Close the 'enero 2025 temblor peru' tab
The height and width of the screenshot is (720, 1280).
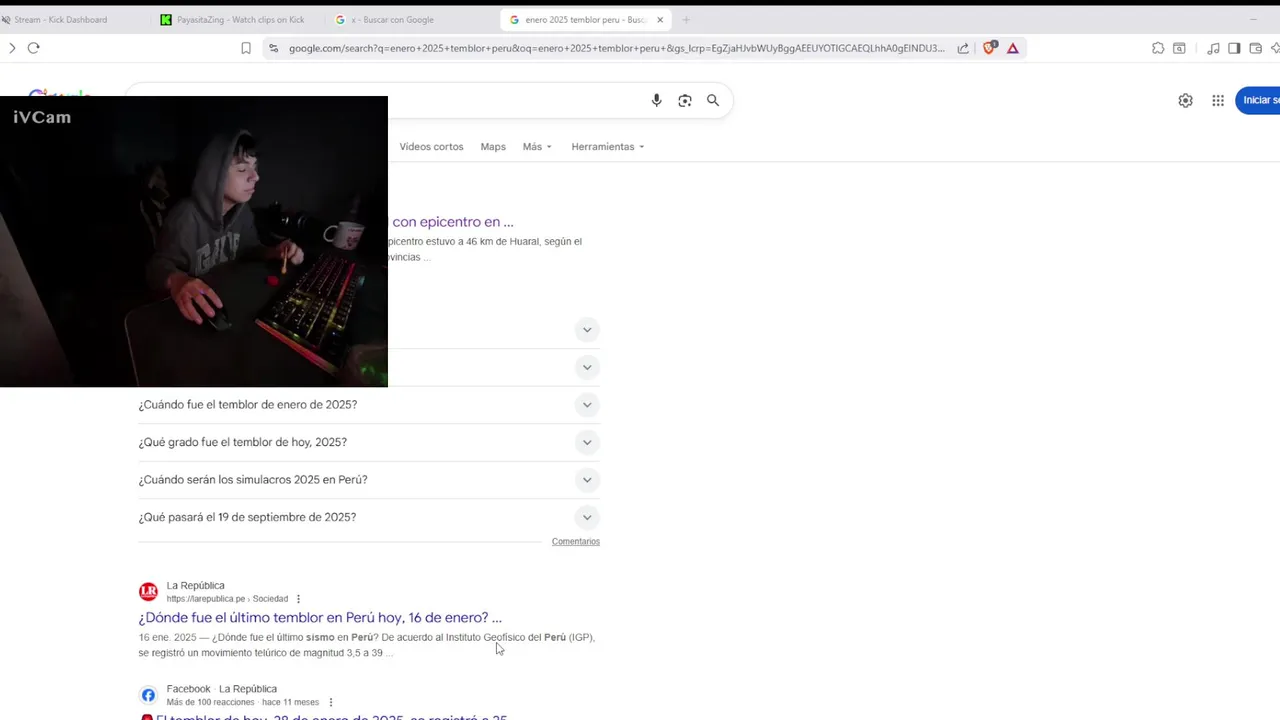point(660,20)
